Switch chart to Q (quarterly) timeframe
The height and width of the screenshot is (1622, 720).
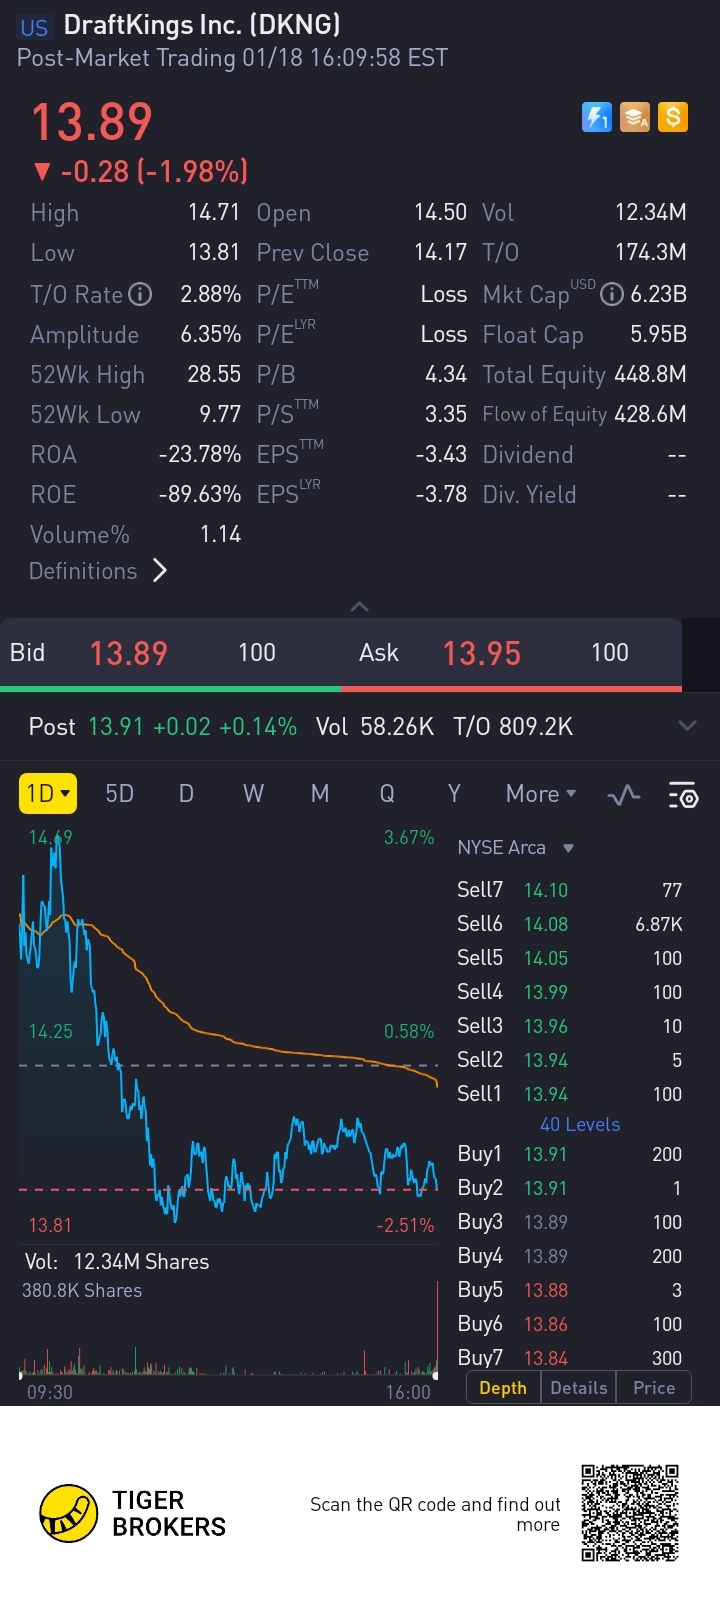(387, 794)
